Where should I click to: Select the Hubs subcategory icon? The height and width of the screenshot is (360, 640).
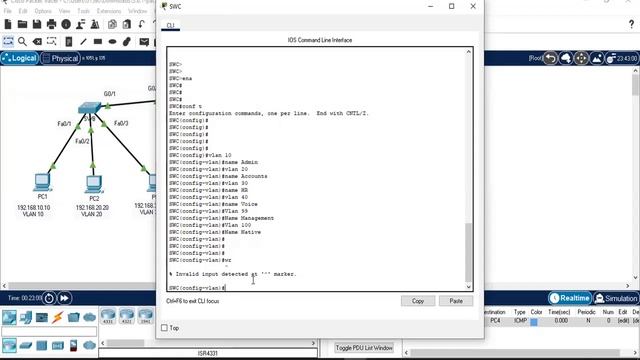tap(42, 346)
